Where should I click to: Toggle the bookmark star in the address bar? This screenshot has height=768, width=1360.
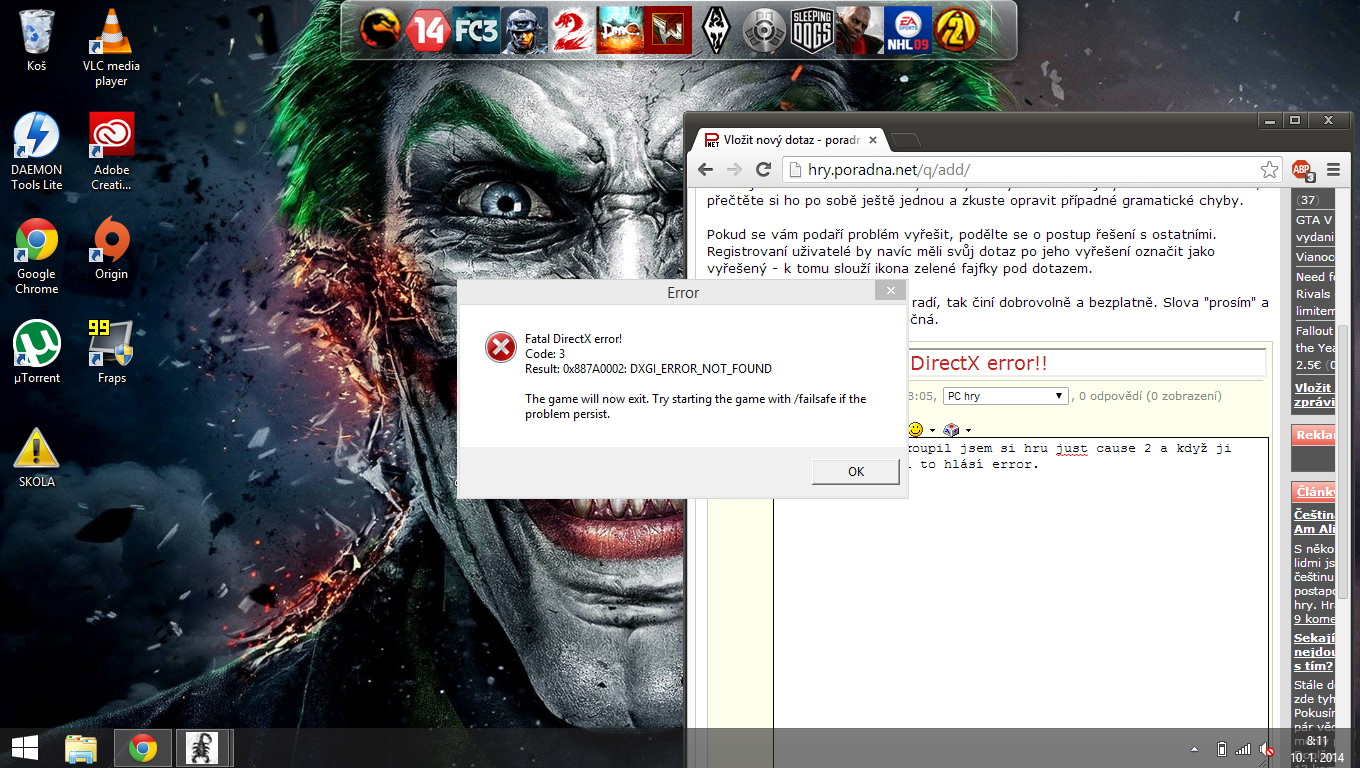click(x=1268, y=170)
